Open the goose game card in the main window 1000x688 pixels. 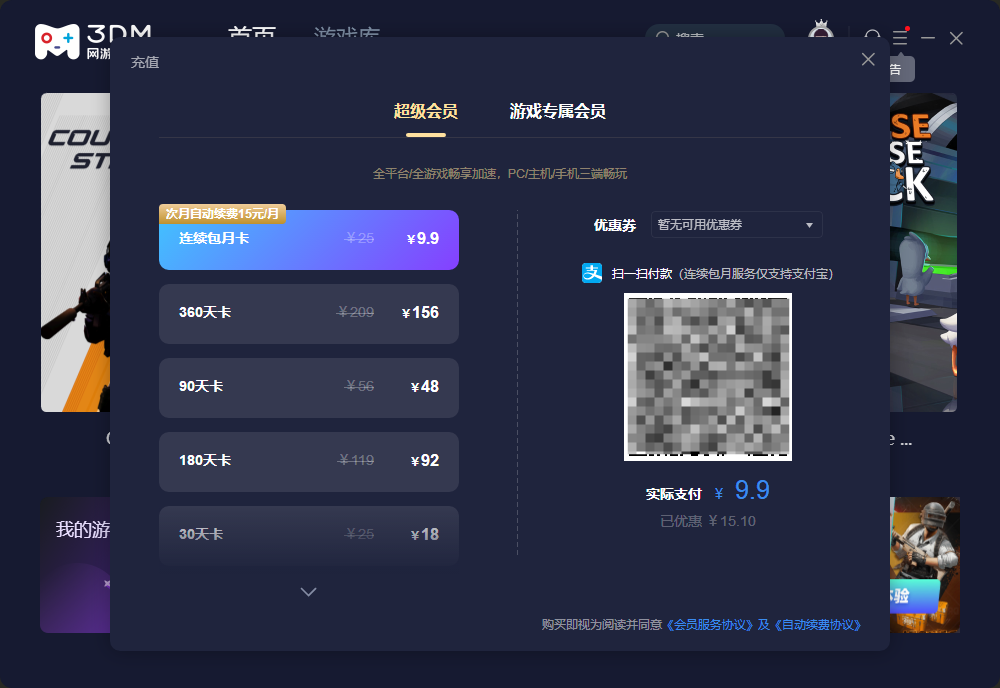(923, 253)
